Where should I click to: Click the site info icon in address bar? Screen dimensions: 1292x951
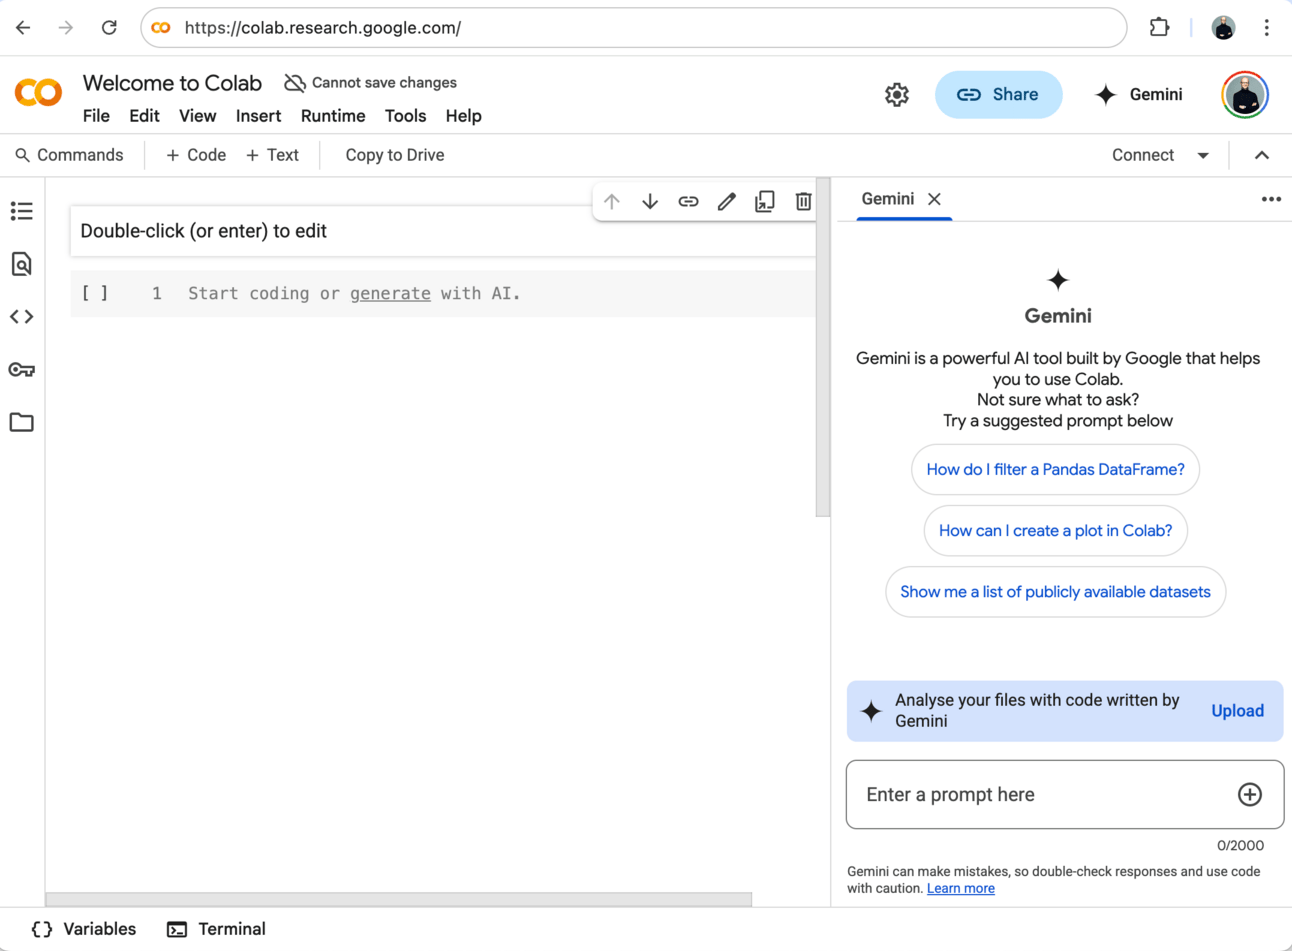pos(161,28)
